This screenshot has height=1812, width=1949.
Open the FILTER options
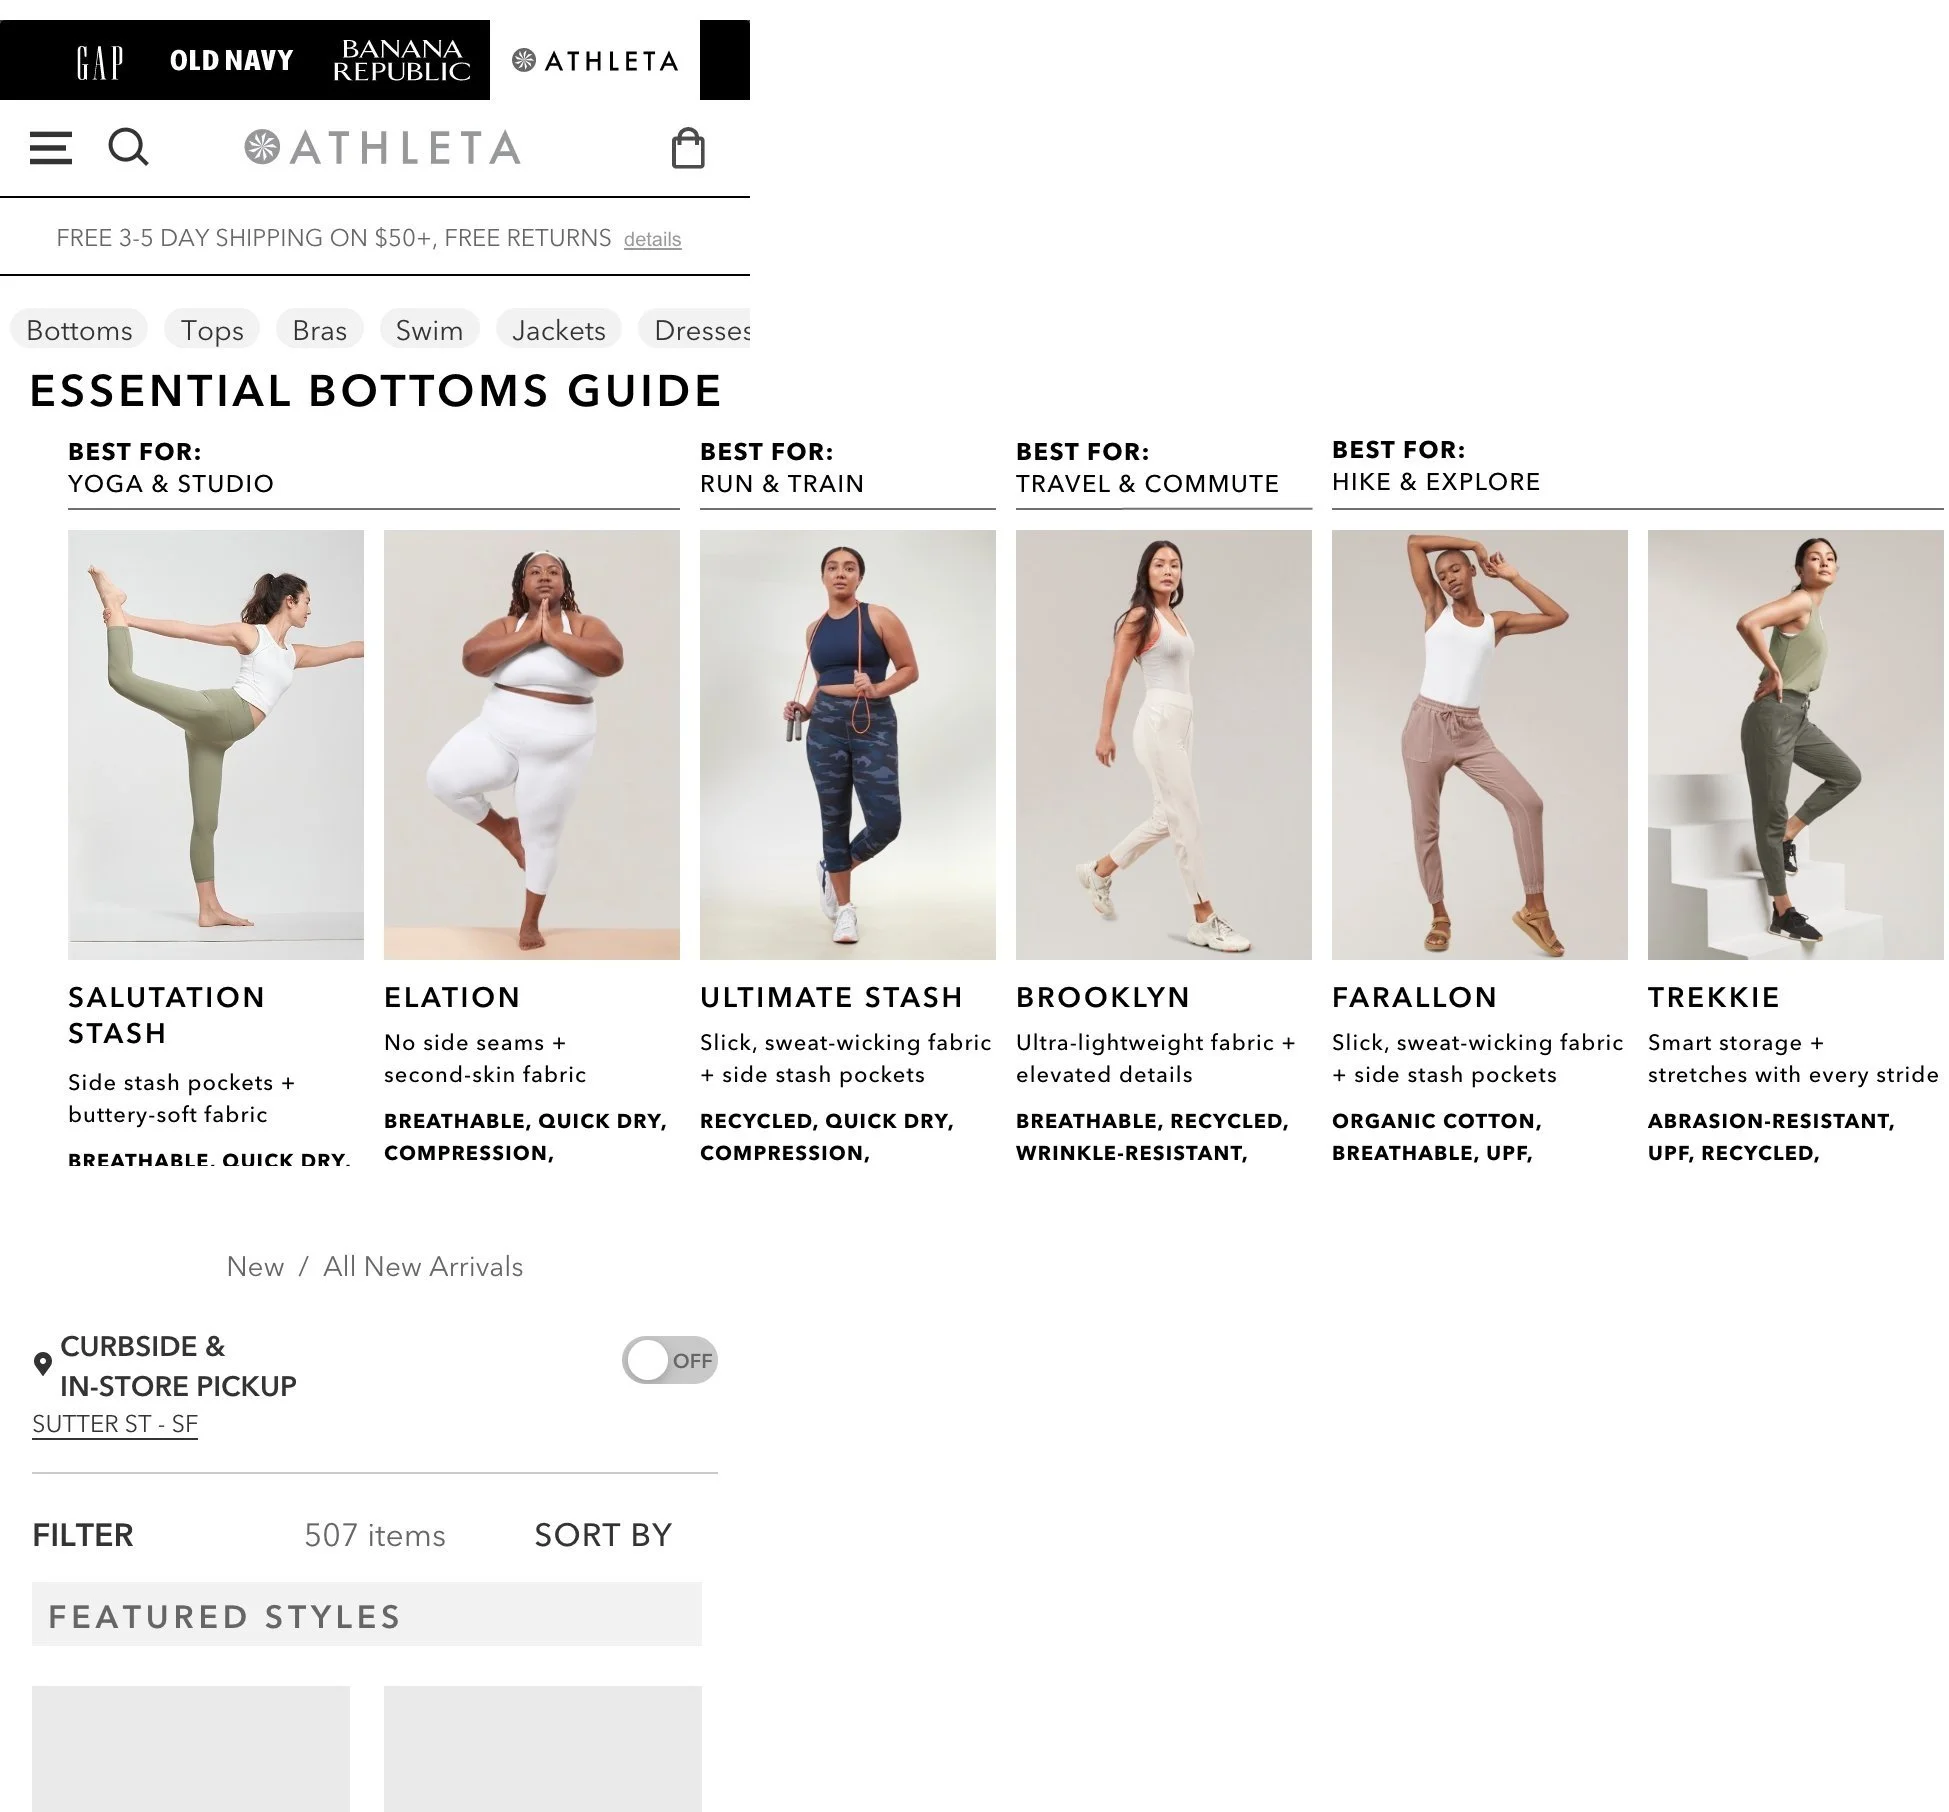(x=83, y=1535)
